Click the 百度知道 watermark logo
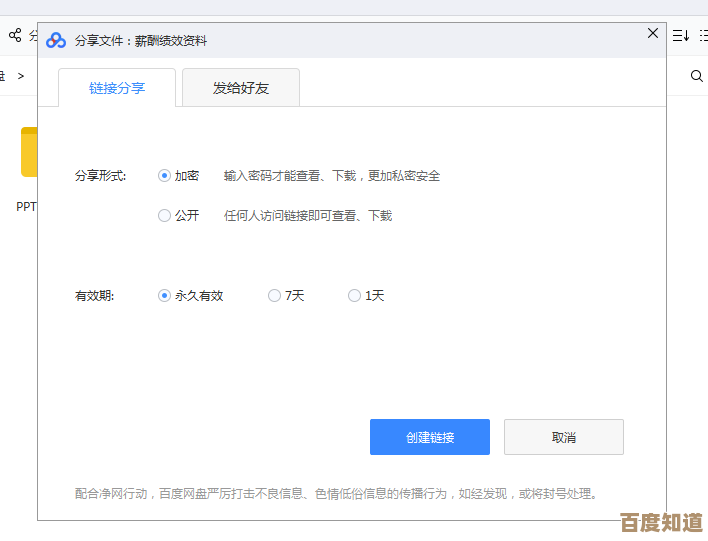The height and width of the screenshot is (541, 708). [661, 523]
